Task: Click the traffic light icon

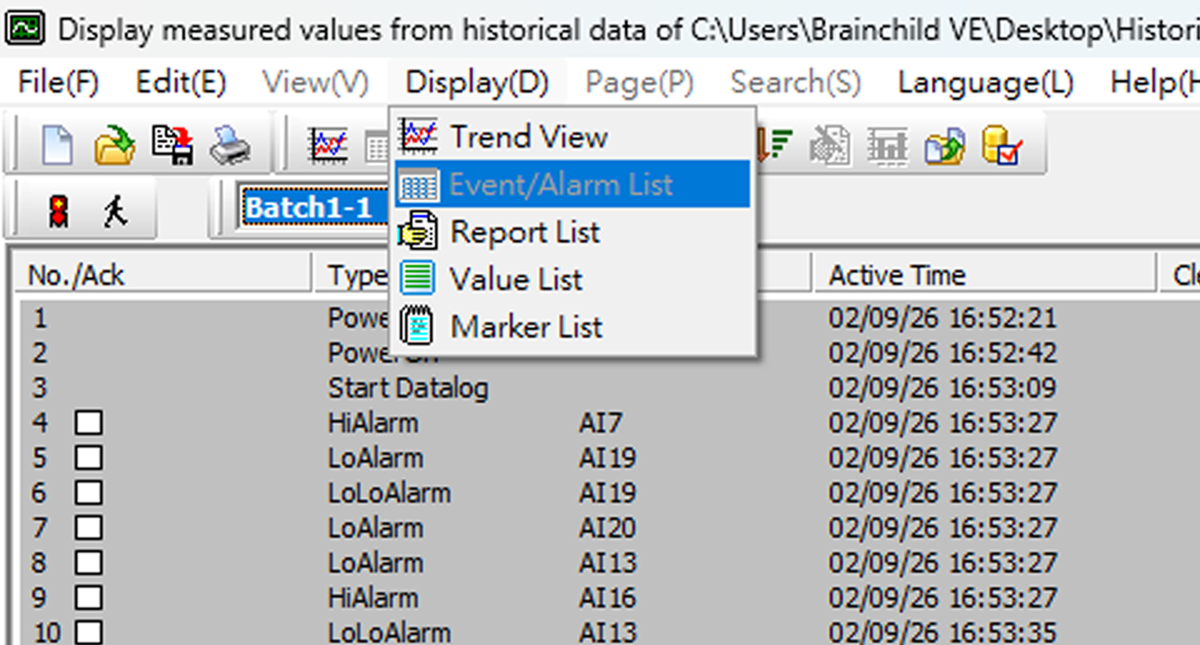Action: point(59,210)
